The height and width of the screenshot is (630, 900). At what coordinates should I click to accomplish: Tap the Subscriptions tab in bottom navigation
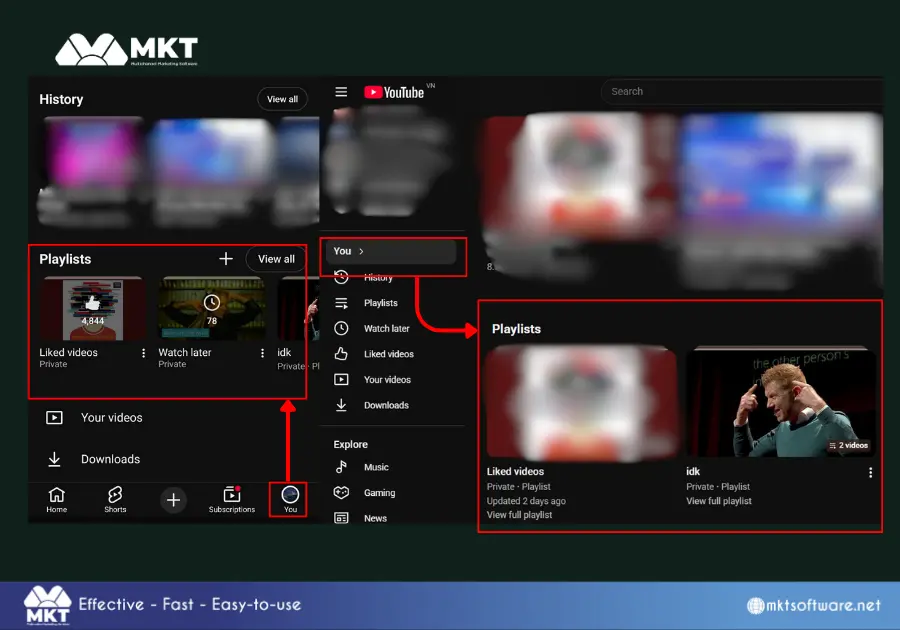(232, 500)
